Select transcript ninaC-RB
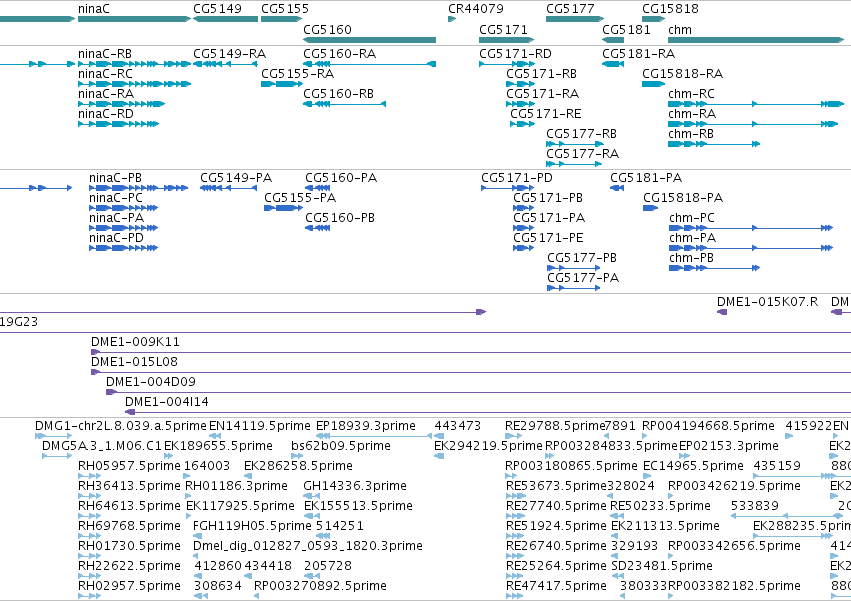 point(134,64)
